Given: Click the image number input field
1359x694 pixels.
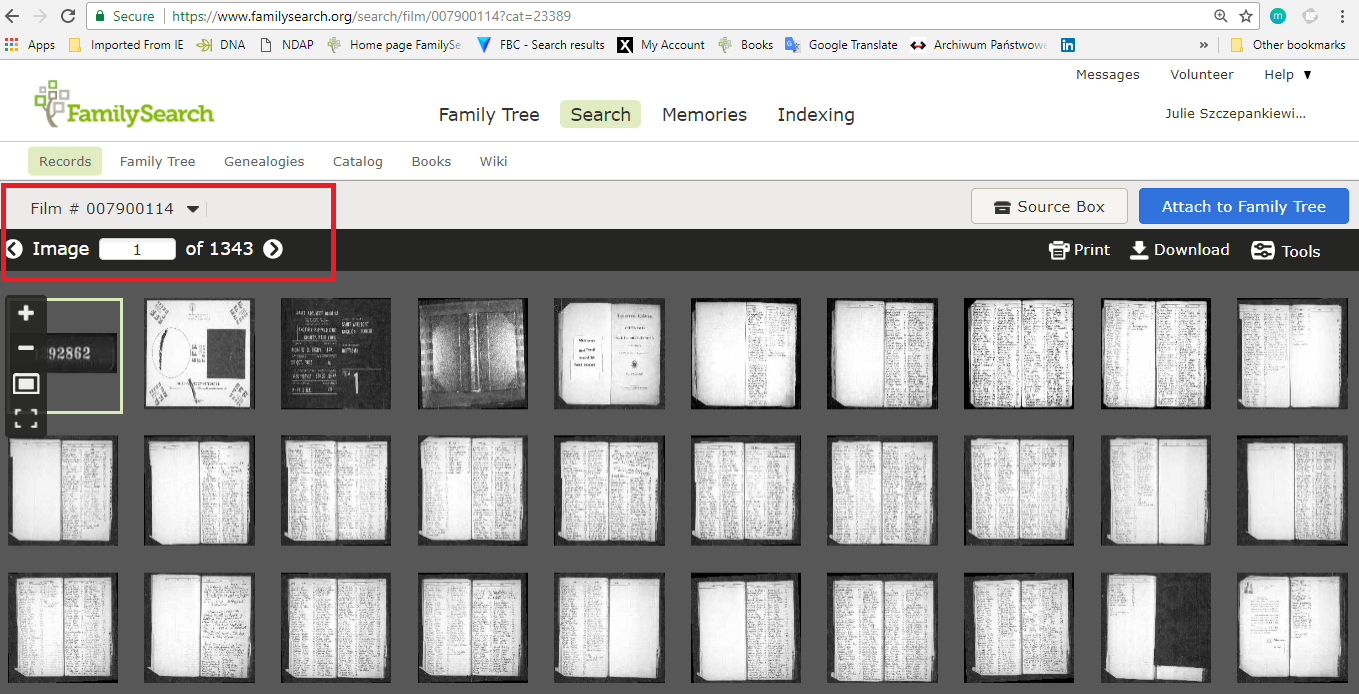Looking at the screenshot, I should (137, 249).
